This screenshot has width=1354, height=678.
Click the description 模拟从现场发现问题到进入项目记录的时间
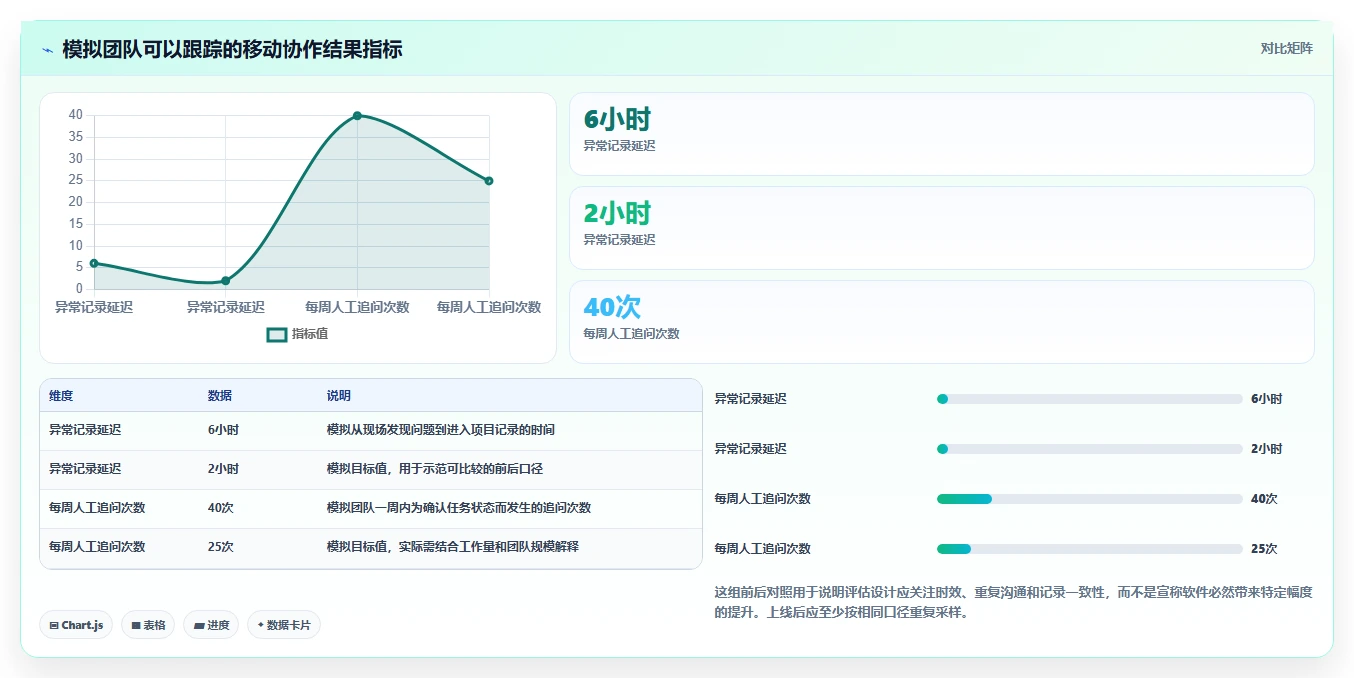(x=441, y=430)
